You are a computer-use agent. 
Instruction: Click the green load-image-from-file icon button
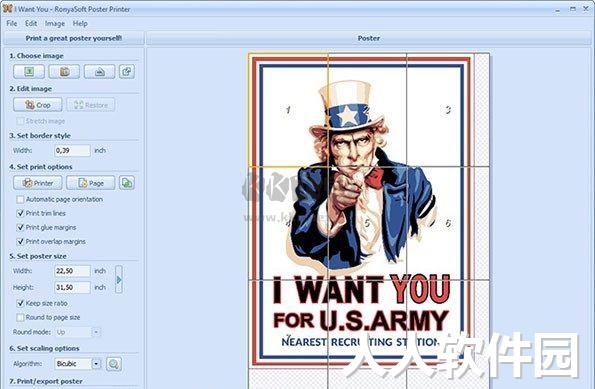tap(29, 71)
